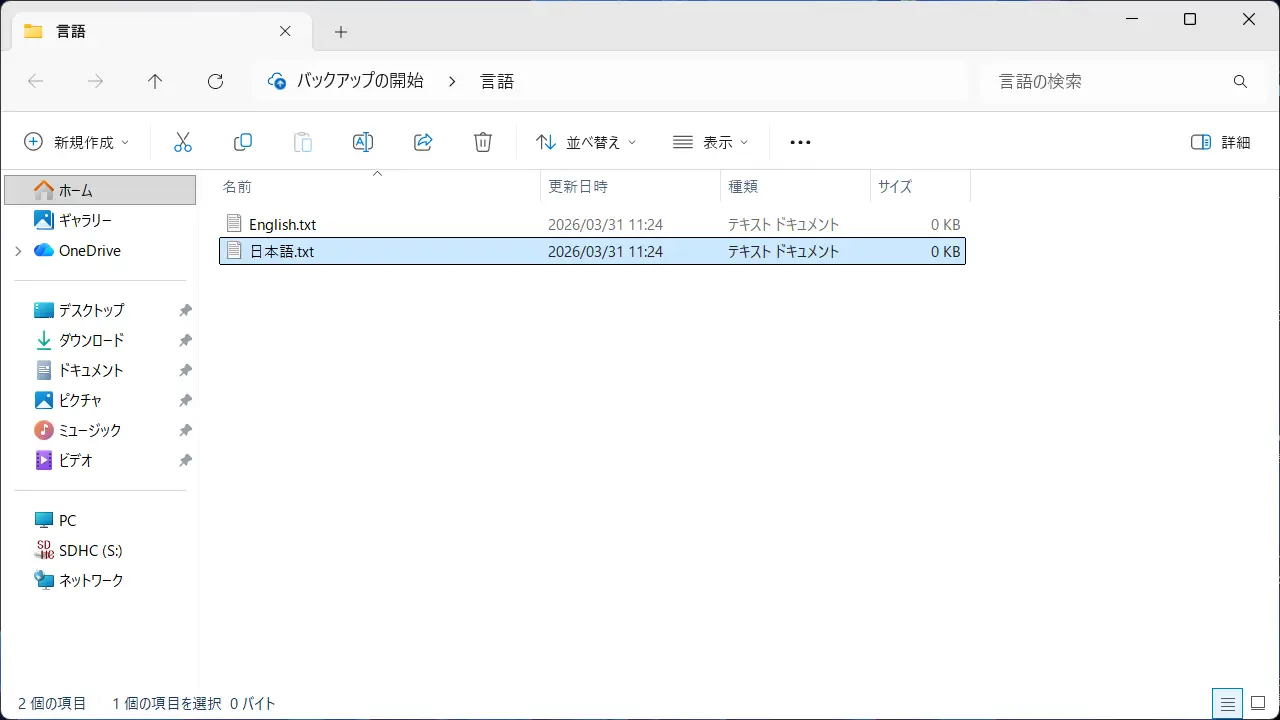Open the 表示 view dropdown
Viewport: 1280px width, 720px height.
tap(710, 142)
